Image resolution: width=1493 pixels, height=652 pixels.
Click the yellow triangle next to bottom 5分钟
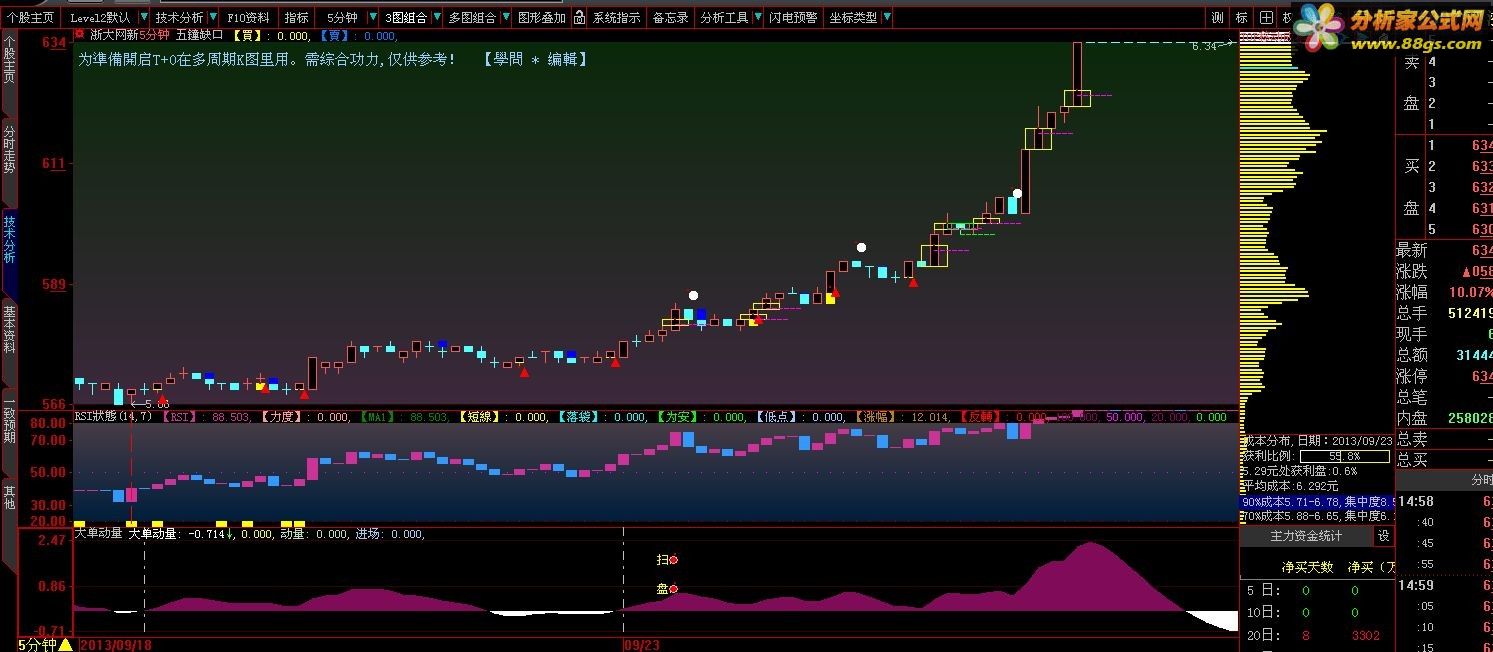(65, 644)
